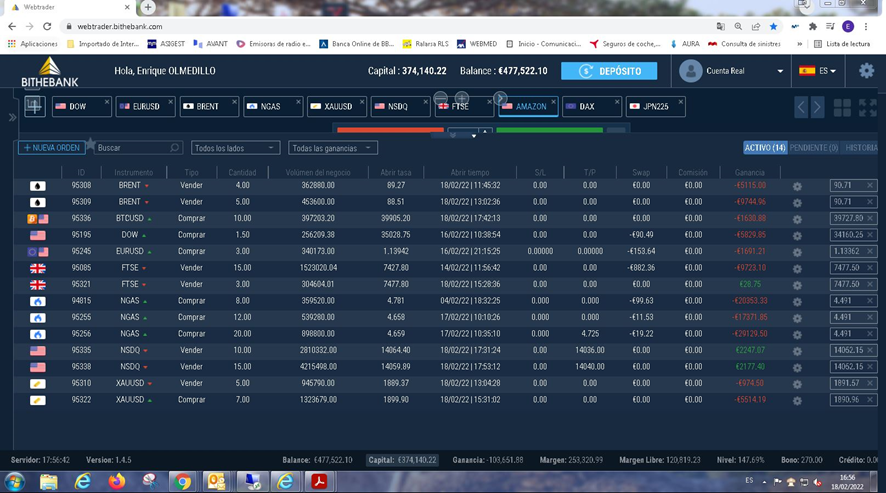Click the DEPÓSITO button

click(609, 71)
